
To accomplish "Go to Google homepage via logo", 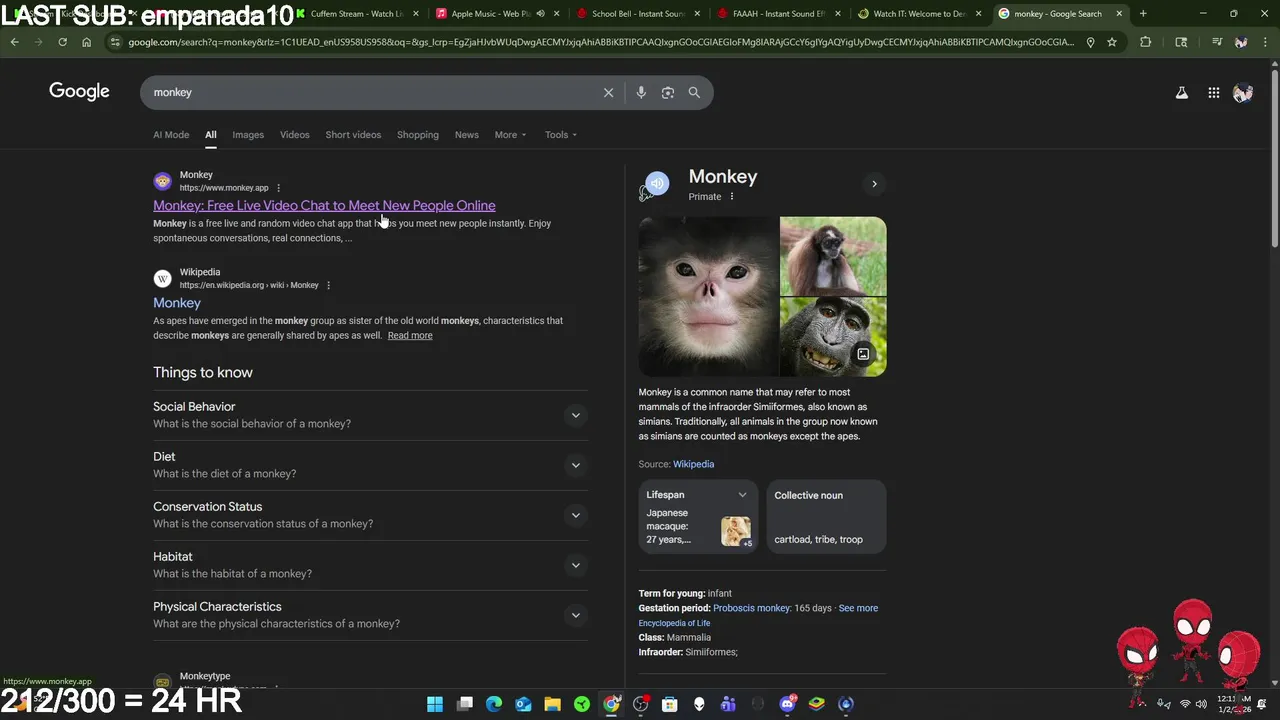I will (79, 92).
